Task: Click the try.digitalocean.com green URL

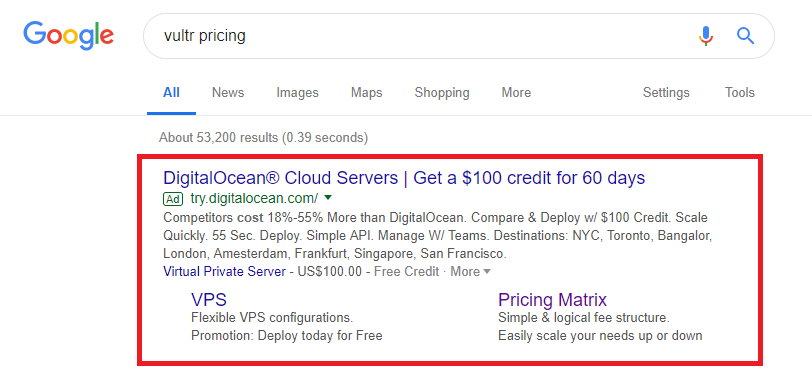Action: point(254,198)
